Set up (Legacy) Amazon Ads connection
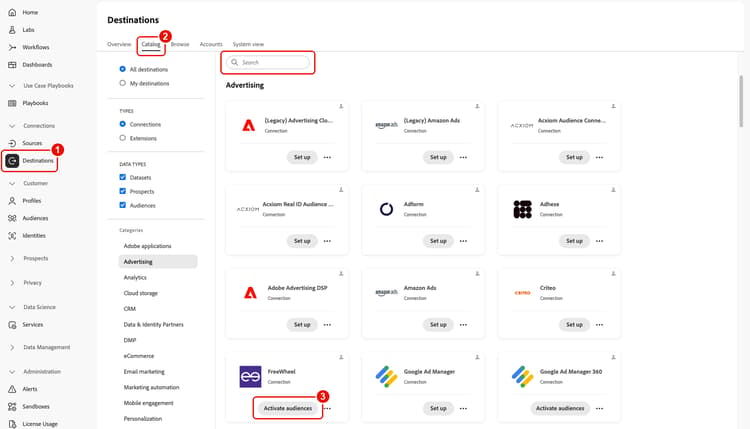The width and height of the screenshot is (750, 429). [438, 157]
